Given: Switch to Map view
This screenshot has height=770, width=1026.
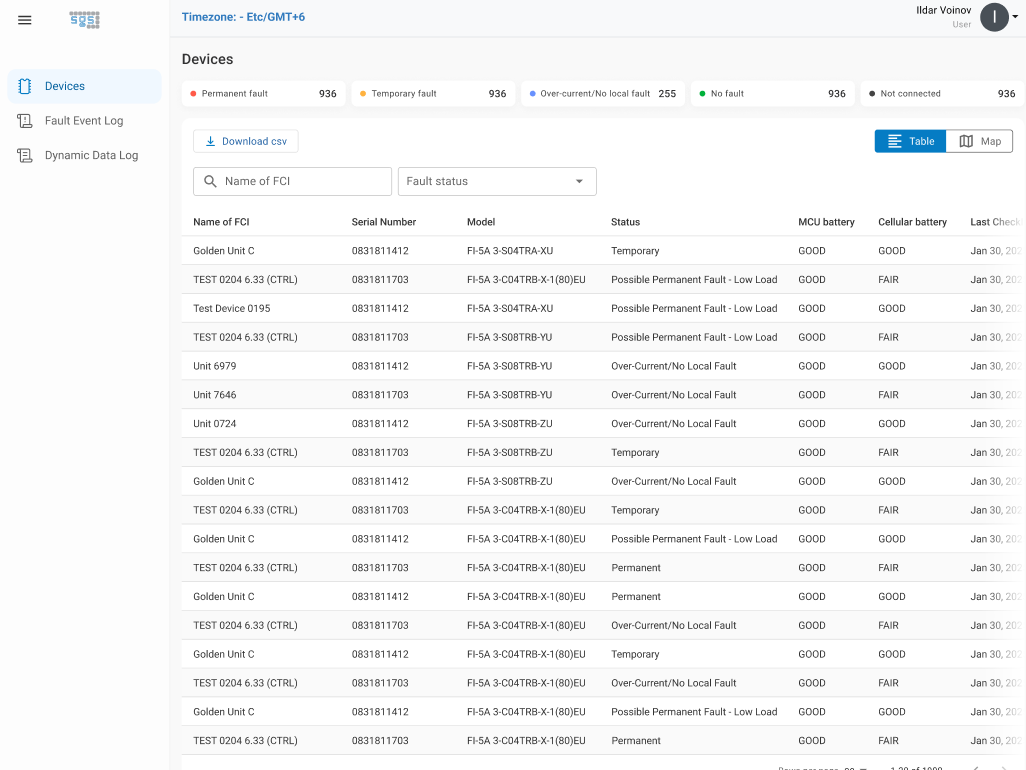Looking at the screenshot, I should point(980,141).
